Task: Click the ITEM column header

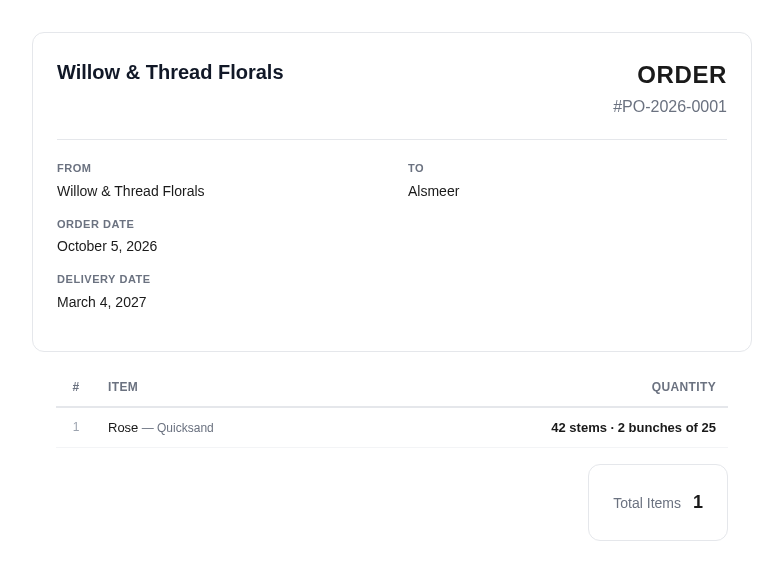Action: point(123,387)
